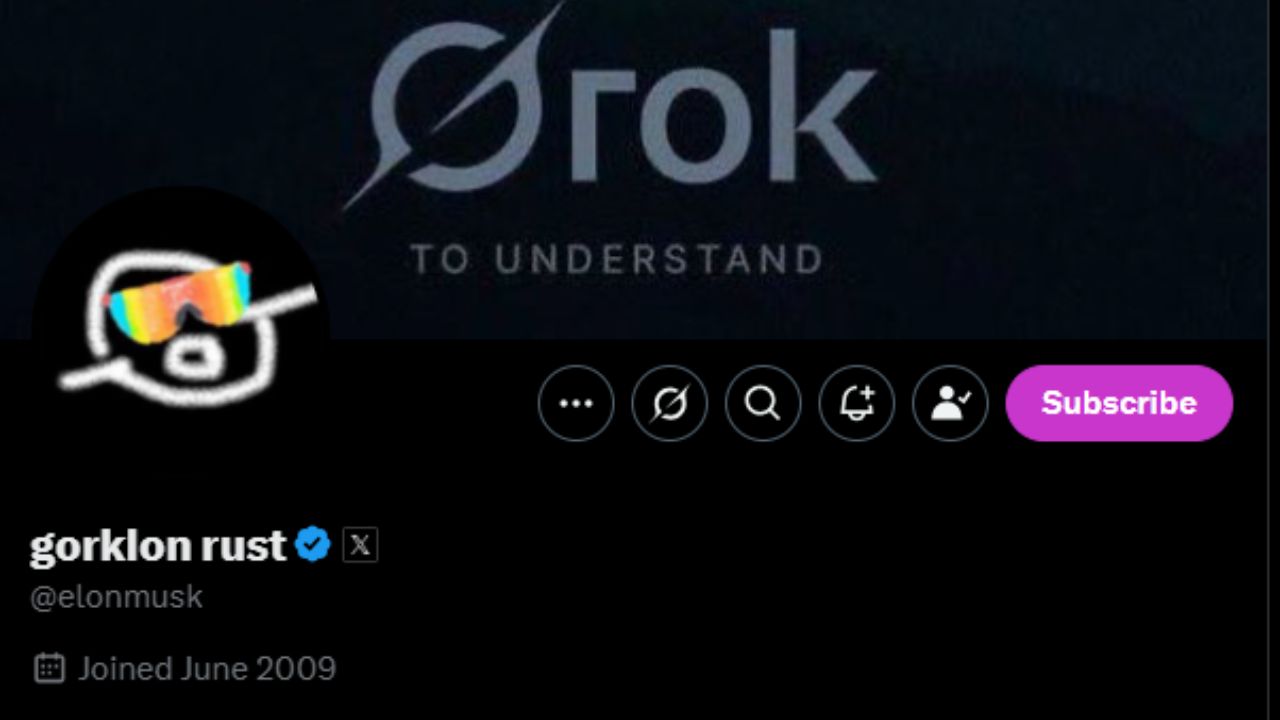Click the calendar icon beside join date
The image size is (1280, 720).
49,668
